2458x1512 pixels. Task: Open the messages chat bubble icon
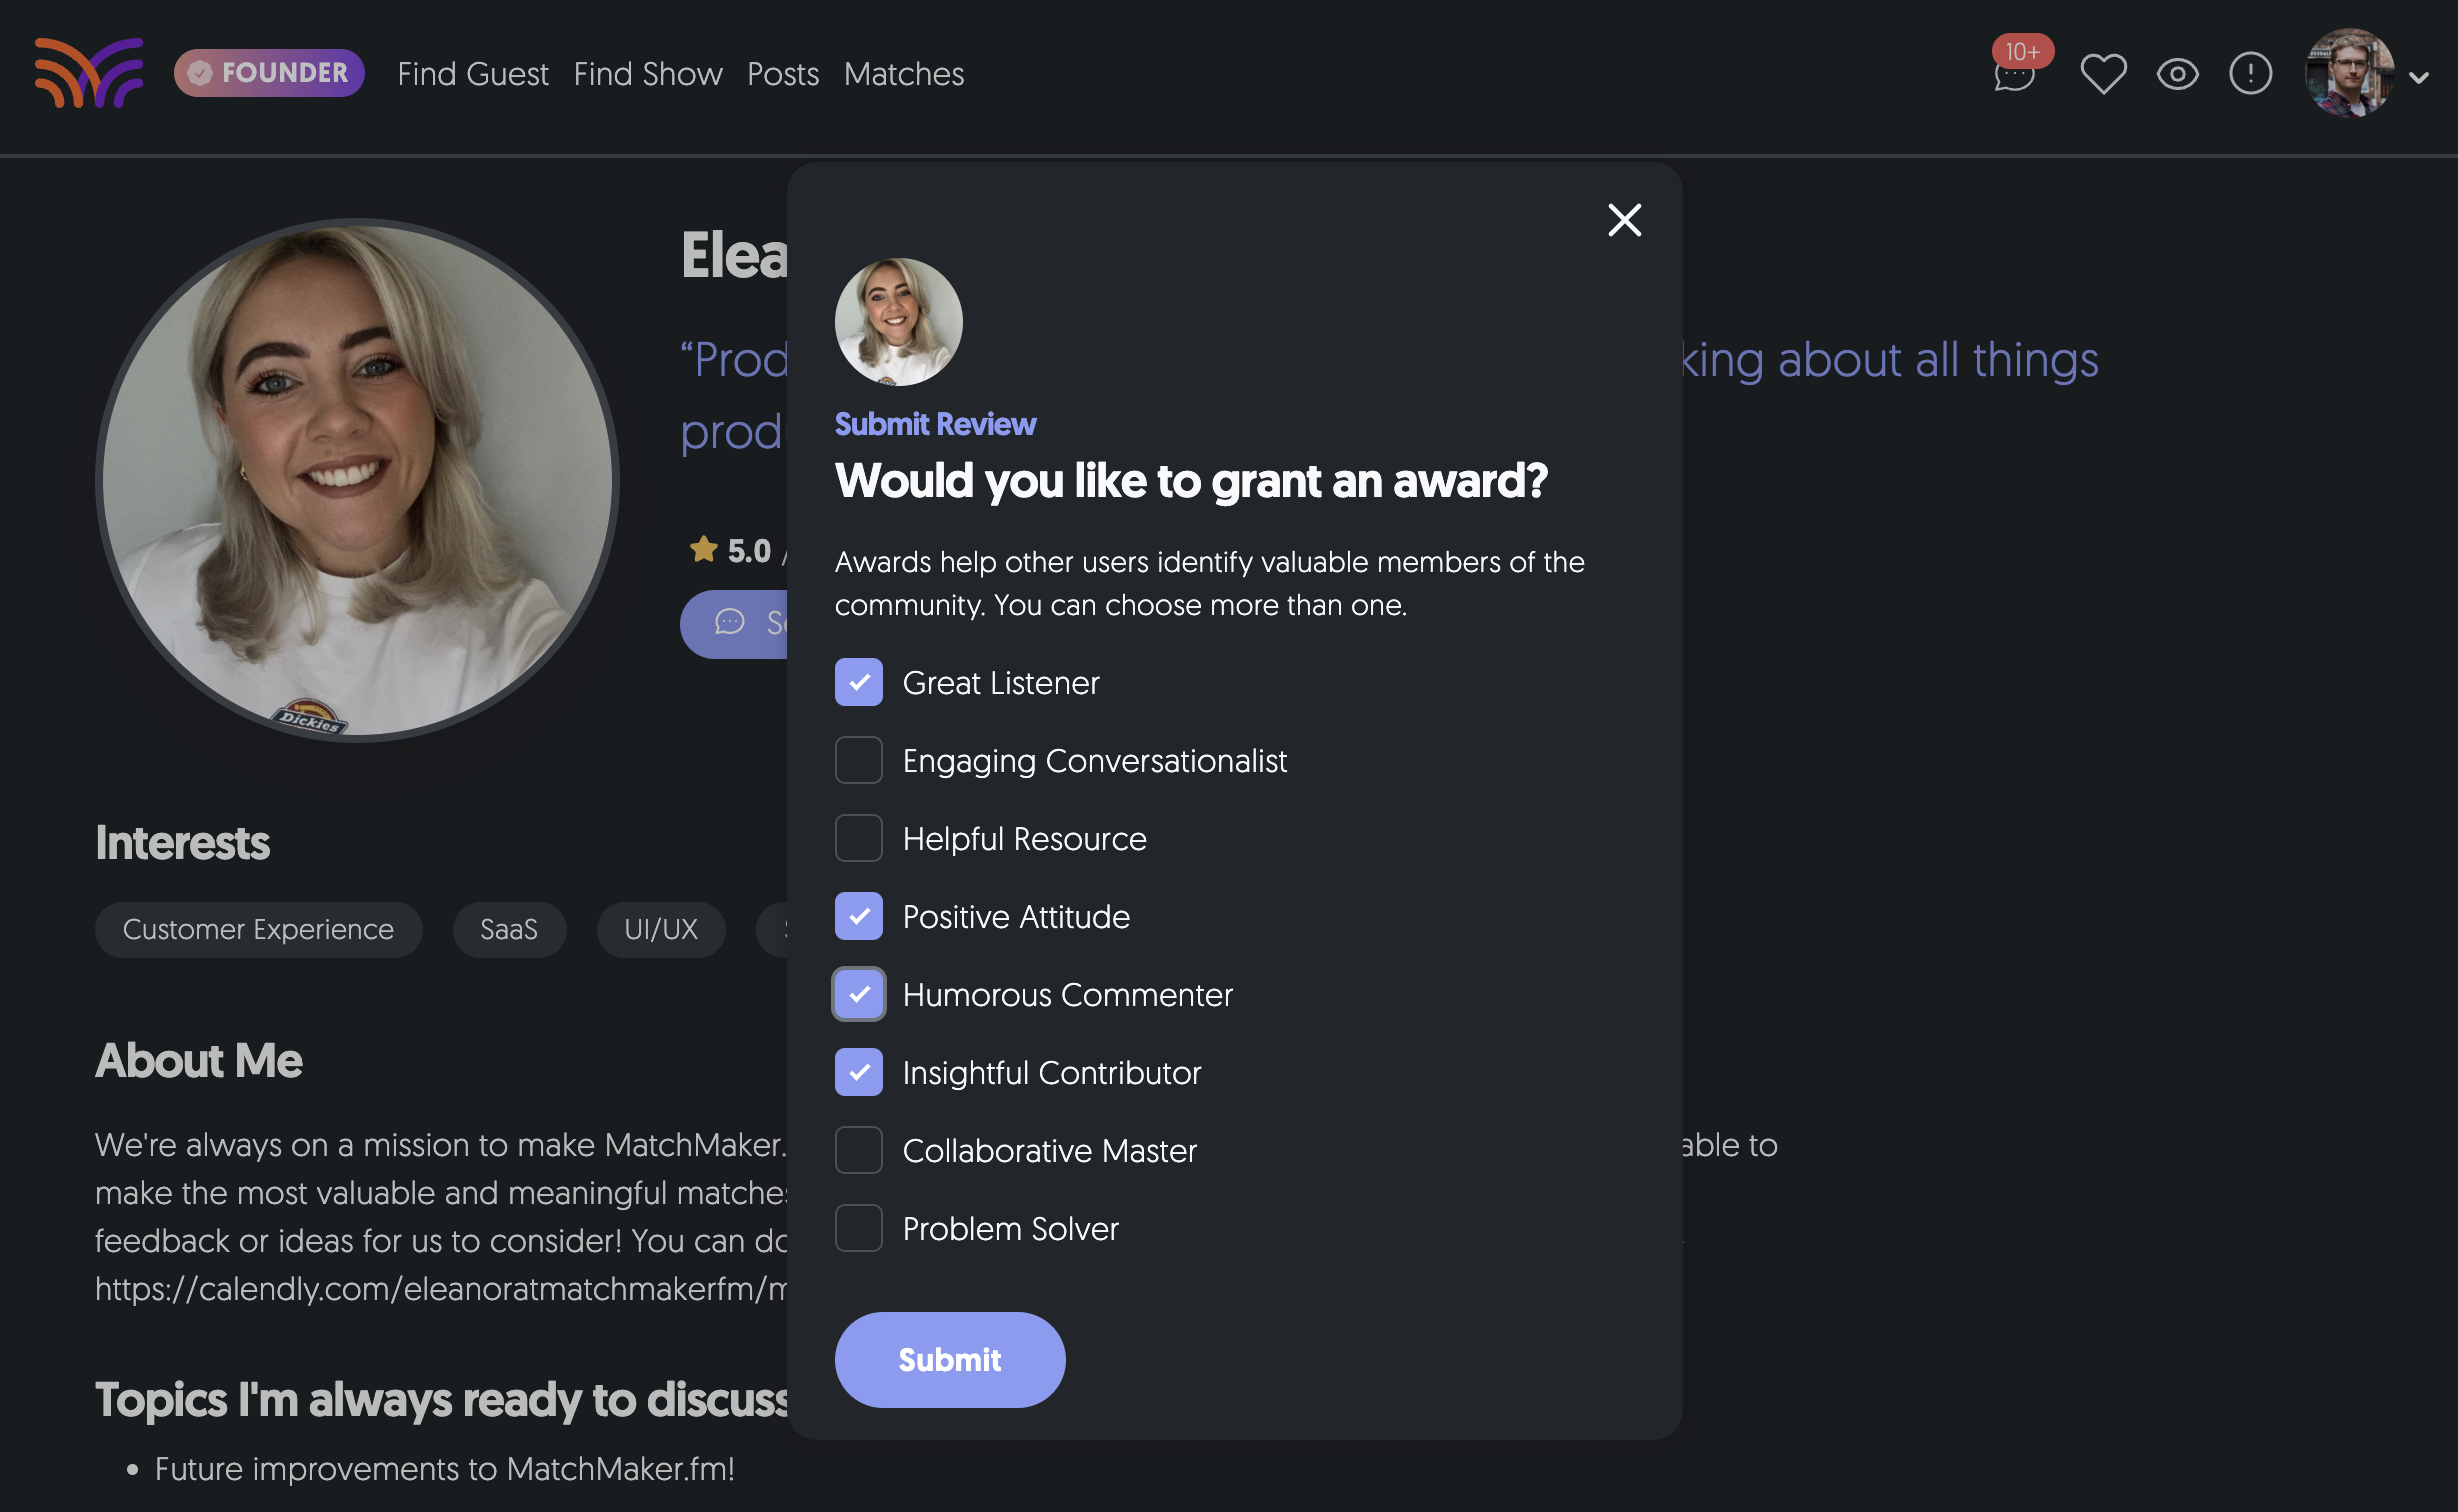[x=2013, y=76]
